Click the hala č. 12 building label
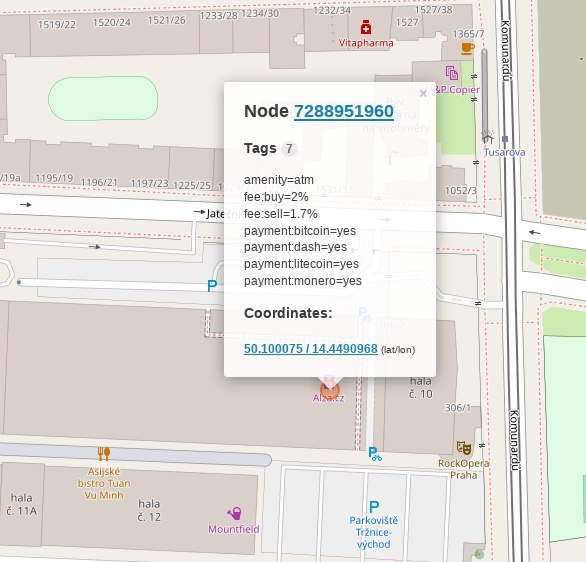 pyautogui.click(x=149, y=510)
